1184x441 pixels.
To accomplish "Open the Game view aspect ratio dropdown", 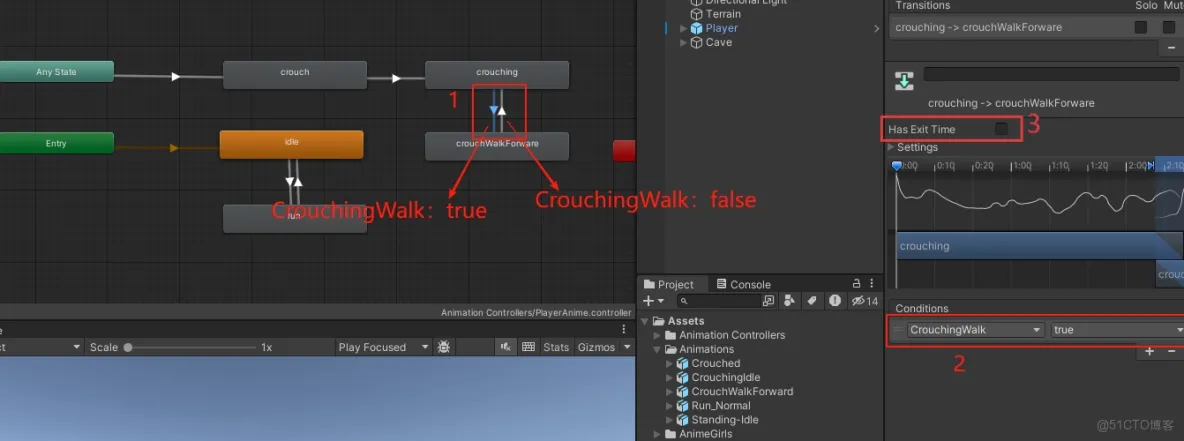I will click(x=42, y=347).
